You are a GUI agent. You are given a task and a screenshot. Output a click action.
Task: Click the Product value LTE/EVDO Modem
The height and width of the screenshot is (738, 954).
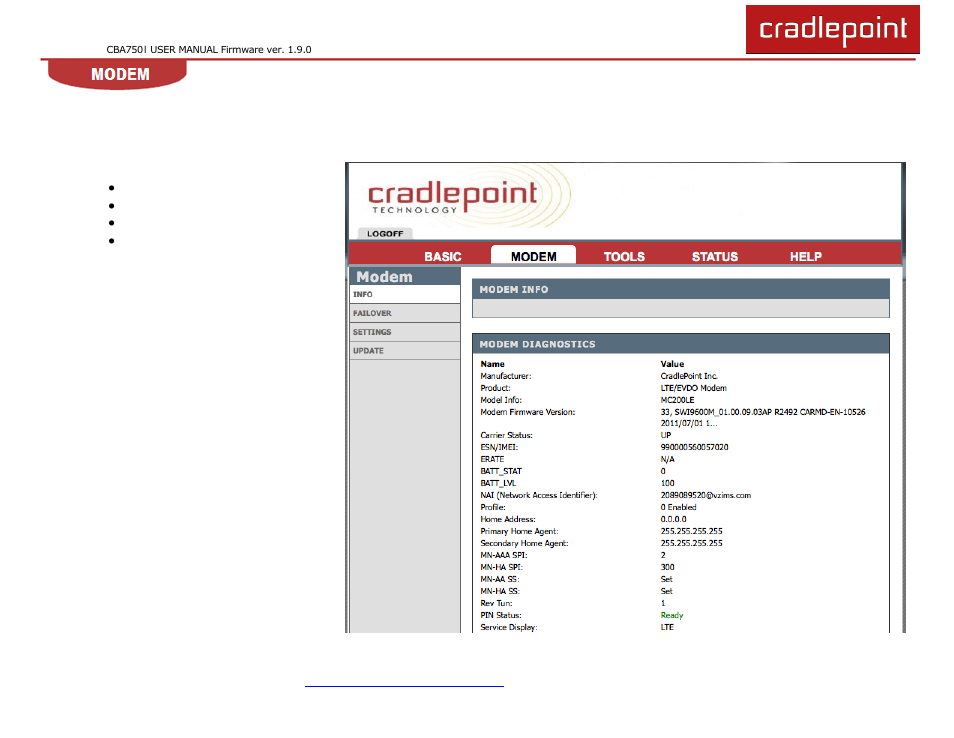pyautogui.click(x=694, y=388)
